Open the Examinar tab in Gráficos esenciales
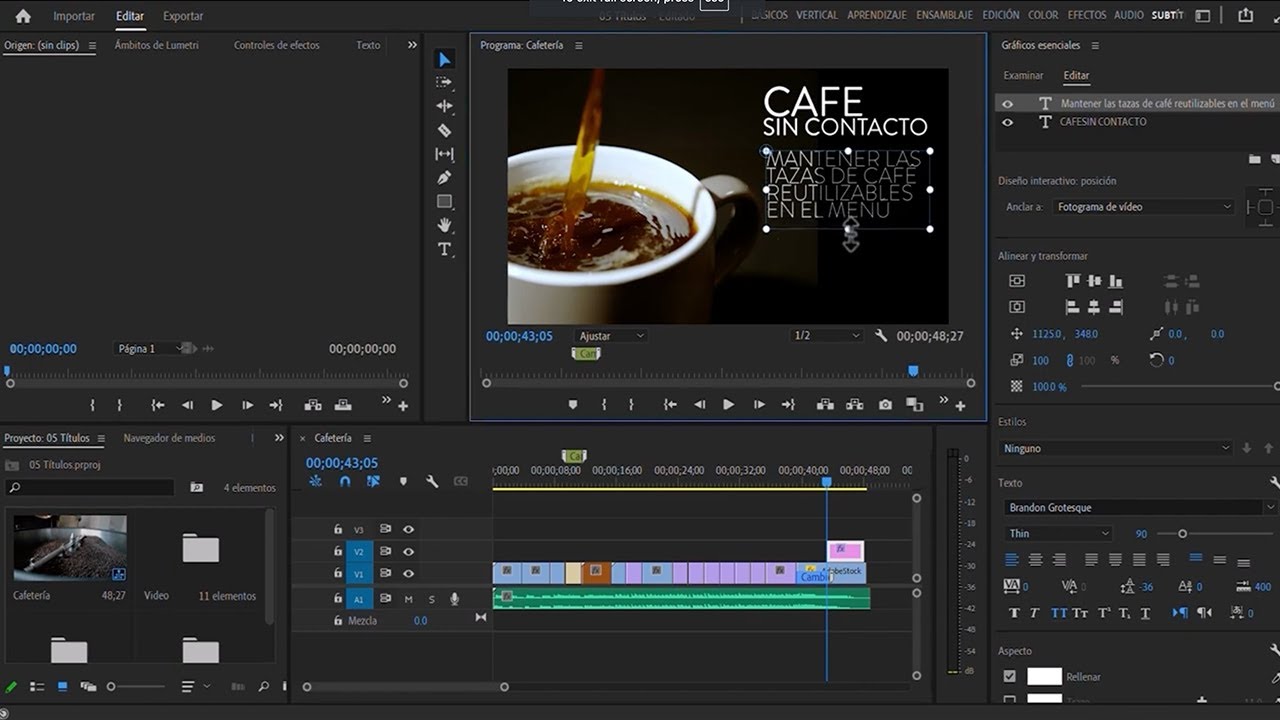Screen dimensions: 1280x720 [x=1023, y=76]
